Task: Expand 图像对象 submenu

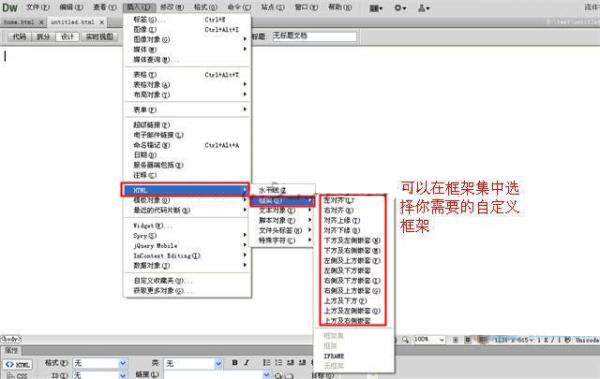Action: (187, 39)
